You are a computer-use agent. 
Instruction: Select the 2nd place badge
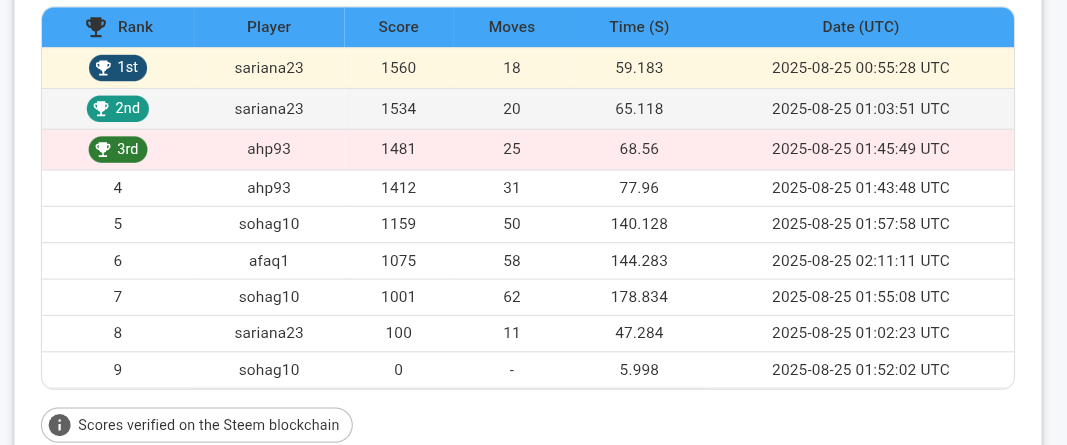[118, 108]
